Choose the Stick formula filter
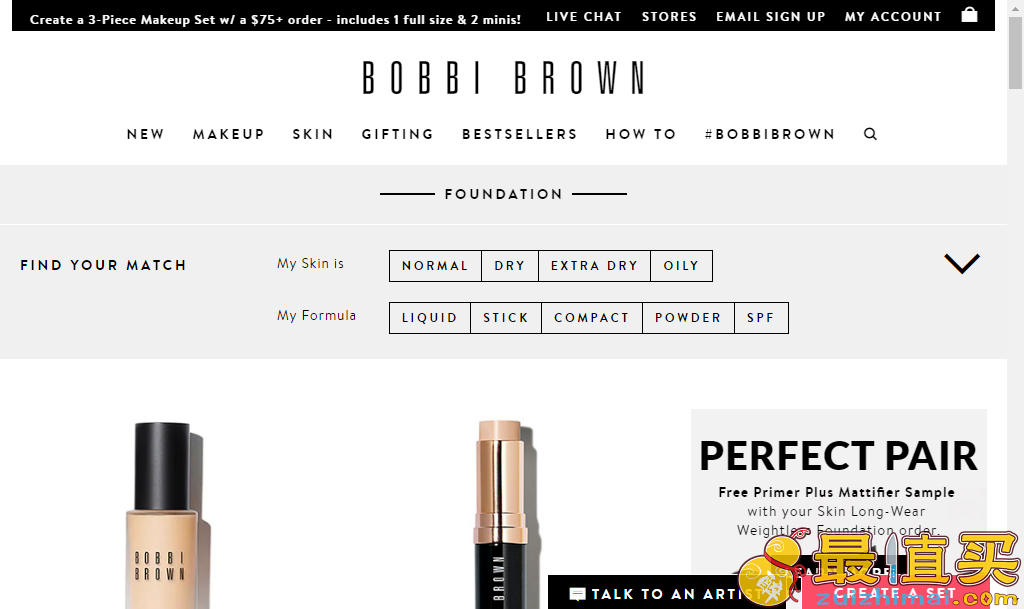The height and width of the screenshot is (609, 1024). (505, 318)
